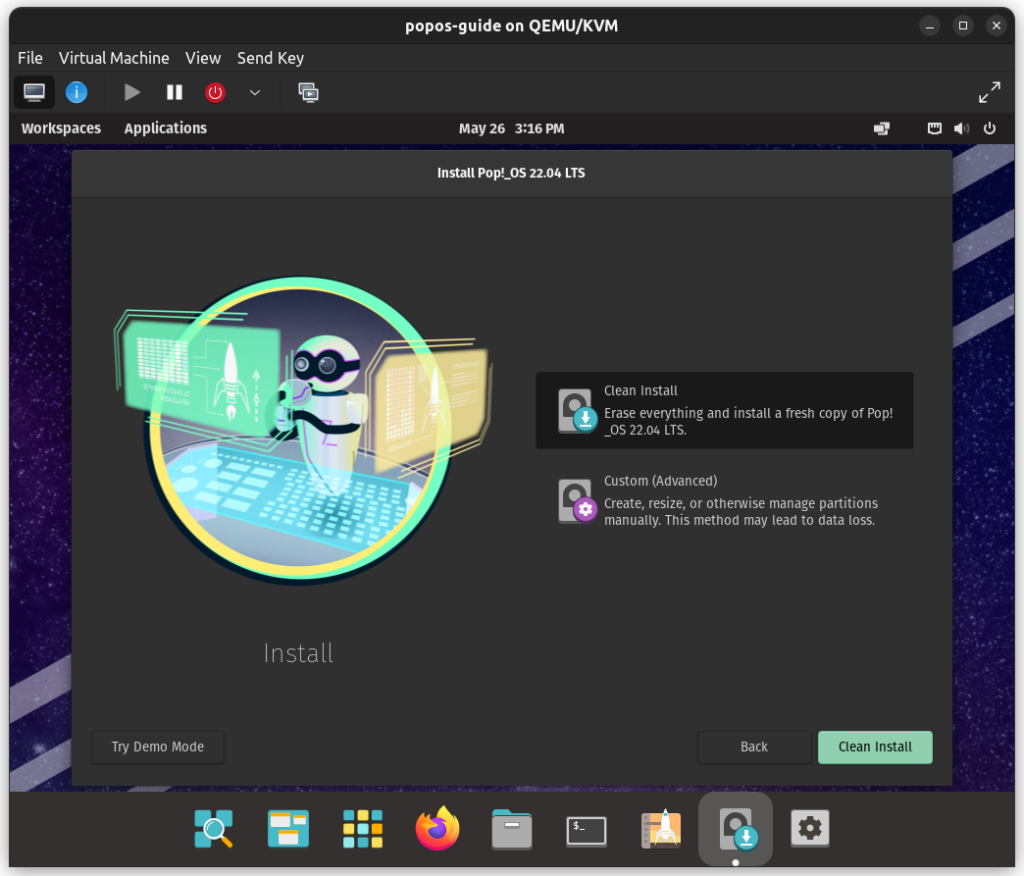Select the Clean Install option
The height and width of the screenshot is (876, 1024).
click(724, 410)
